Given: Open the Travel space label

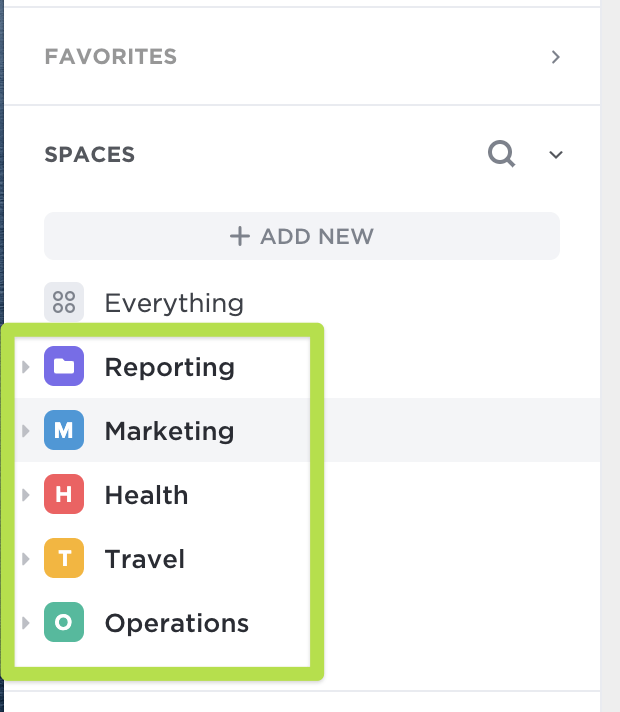Looking at the screenshot, I should click(145, 559).
